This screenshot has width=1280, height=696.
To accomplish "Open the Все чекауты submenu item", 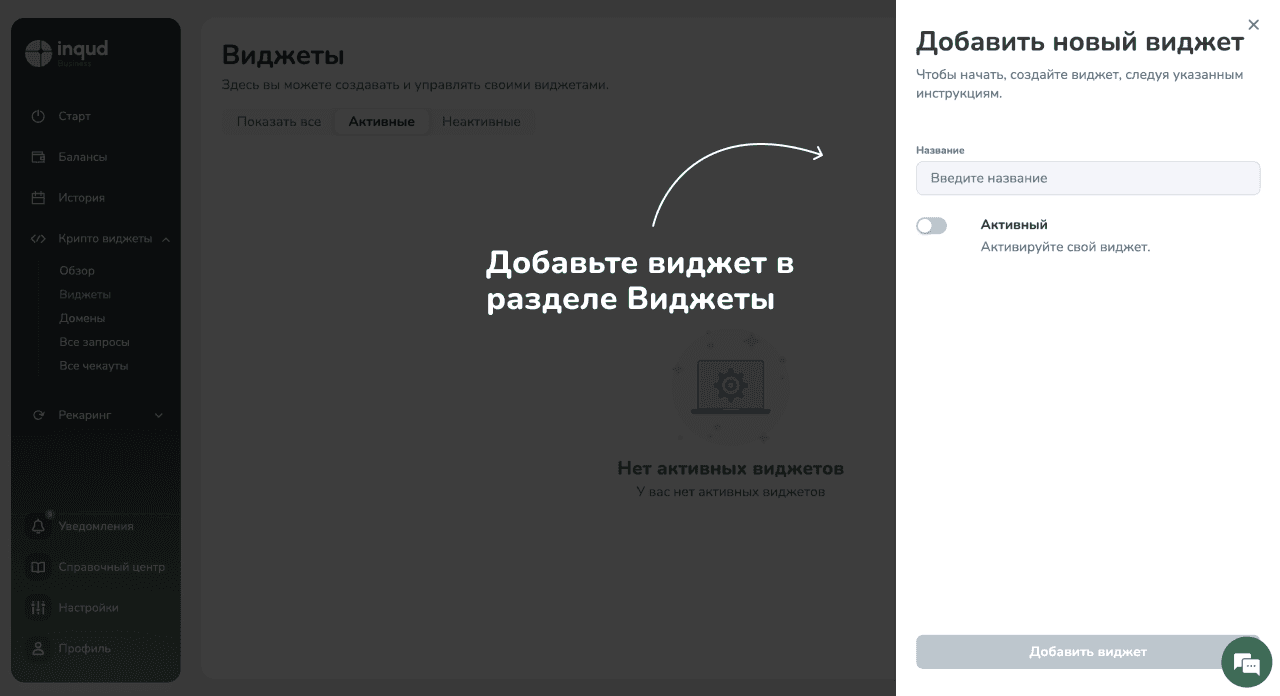I will pos(94,366).
